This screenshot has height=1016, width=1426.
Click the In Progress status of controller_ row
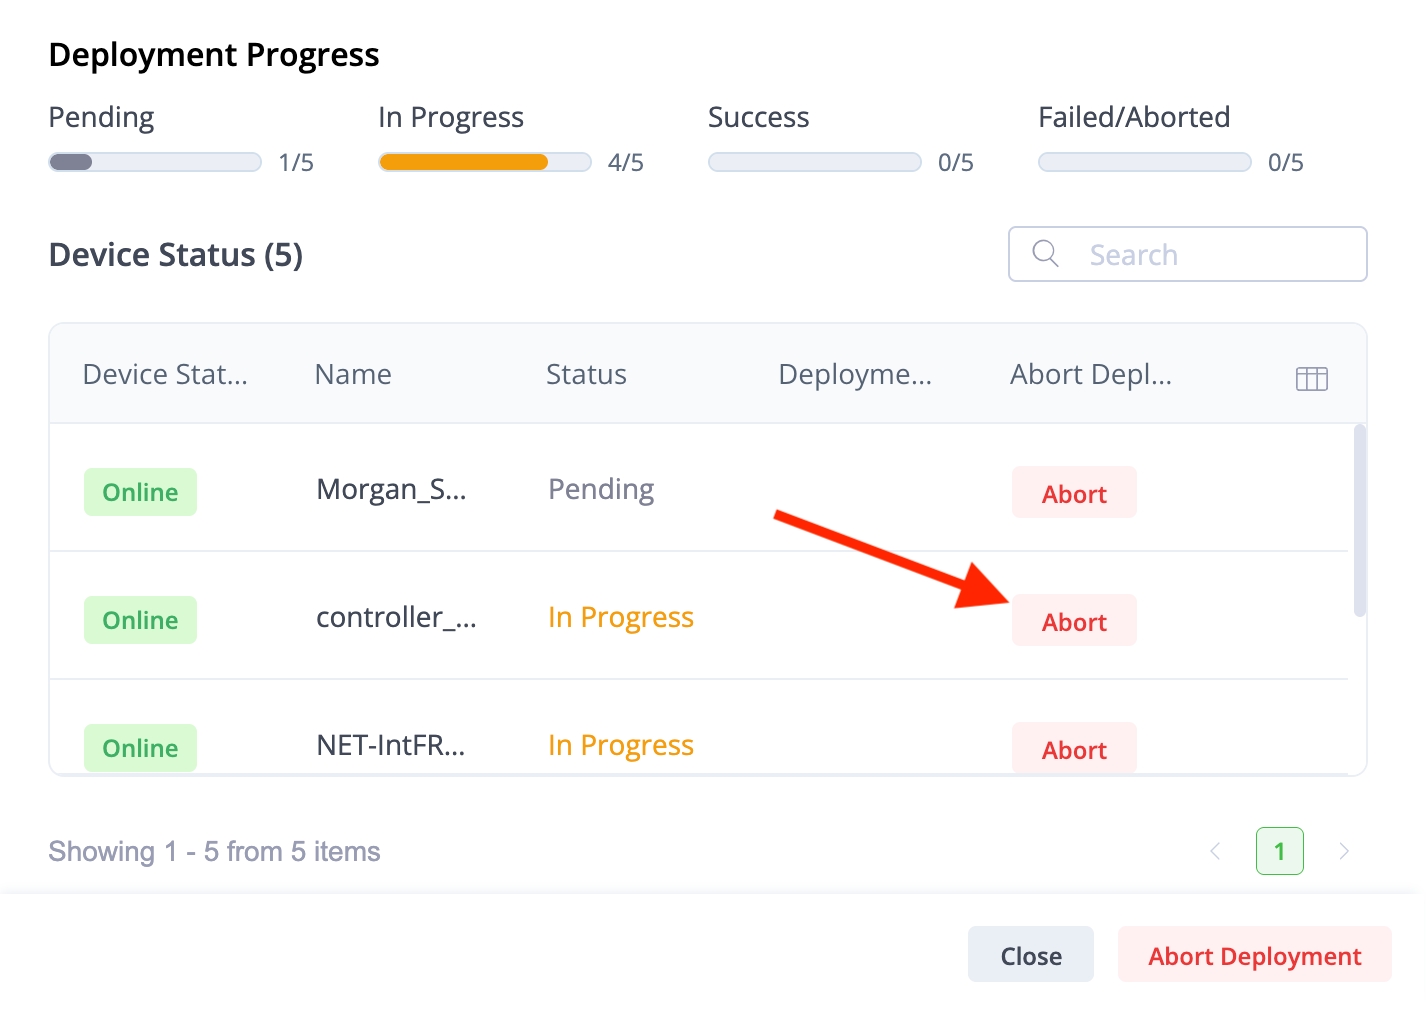tap(620, 618)
